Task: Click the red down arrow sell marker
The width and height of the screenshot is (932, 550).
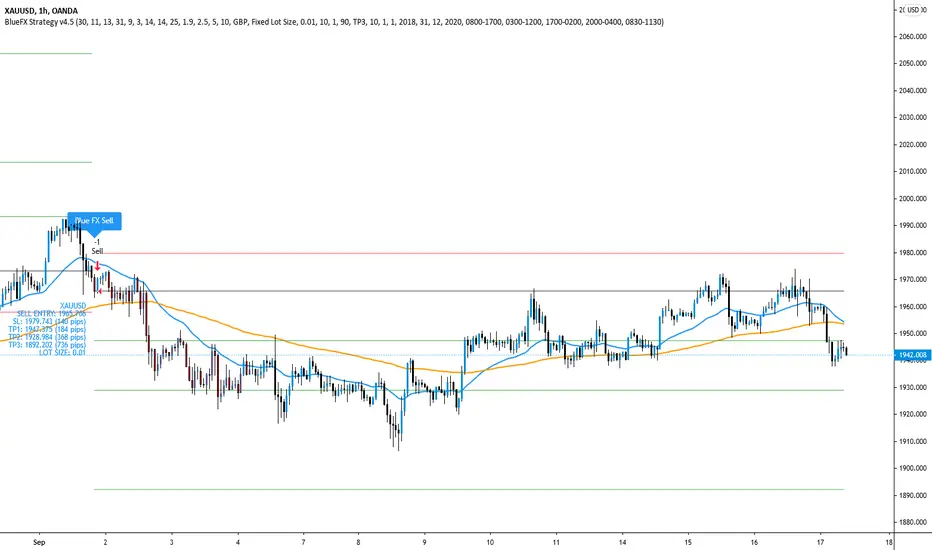Action: pyautogui.click(x=97, y=266)
